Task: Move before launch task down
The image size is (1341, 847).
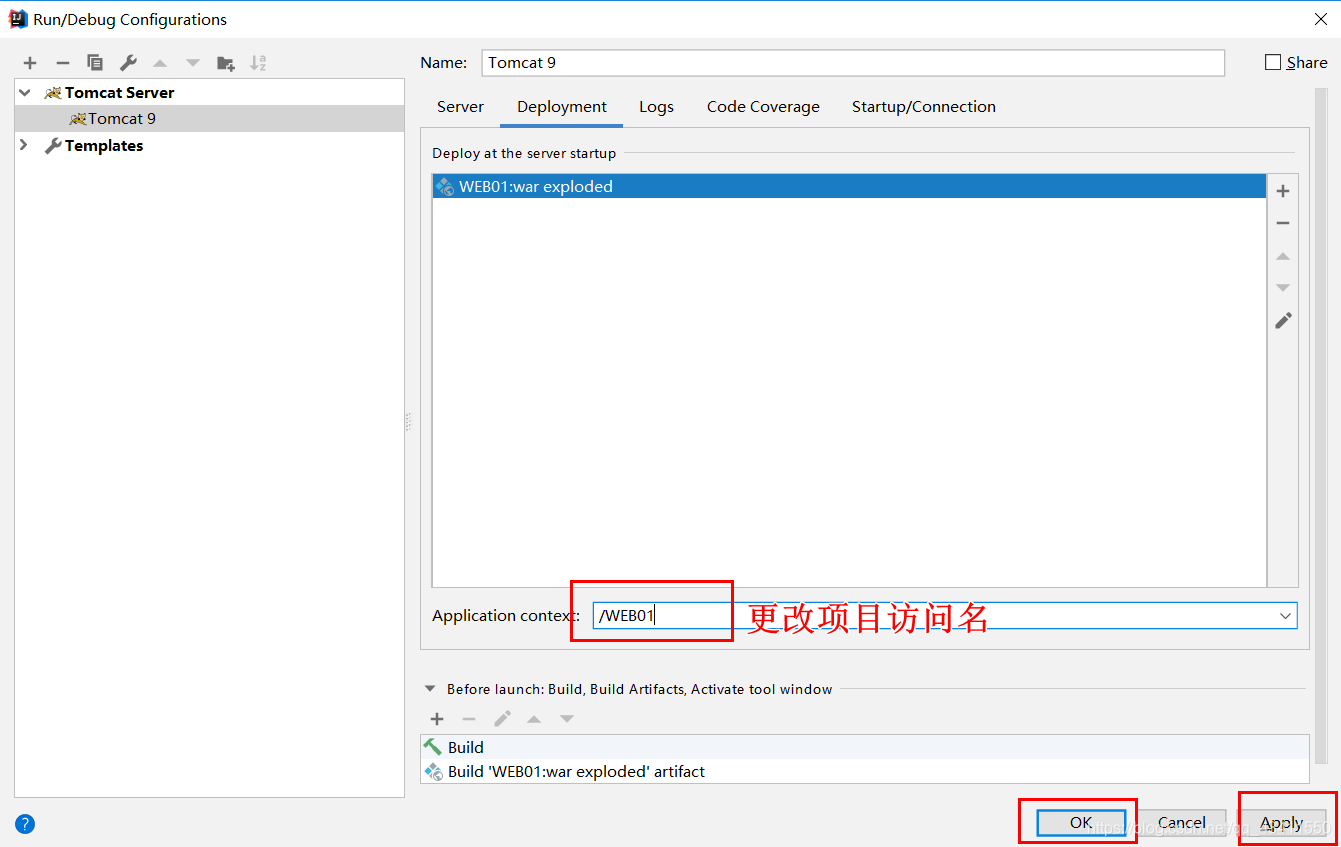Action: pos(567,719)
